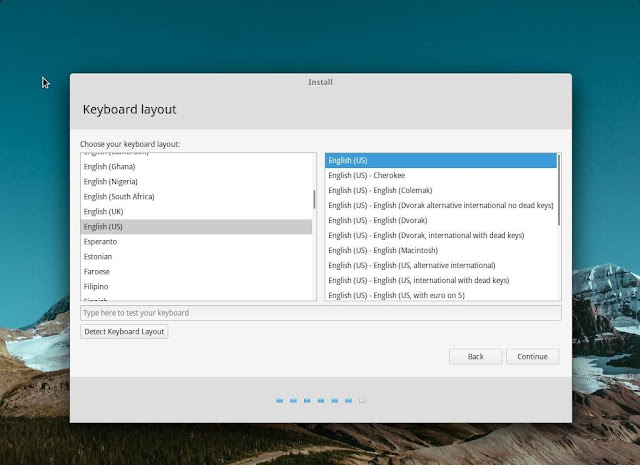Click the keyboard test input field
640x465 pixels.
tap(321, 313)
